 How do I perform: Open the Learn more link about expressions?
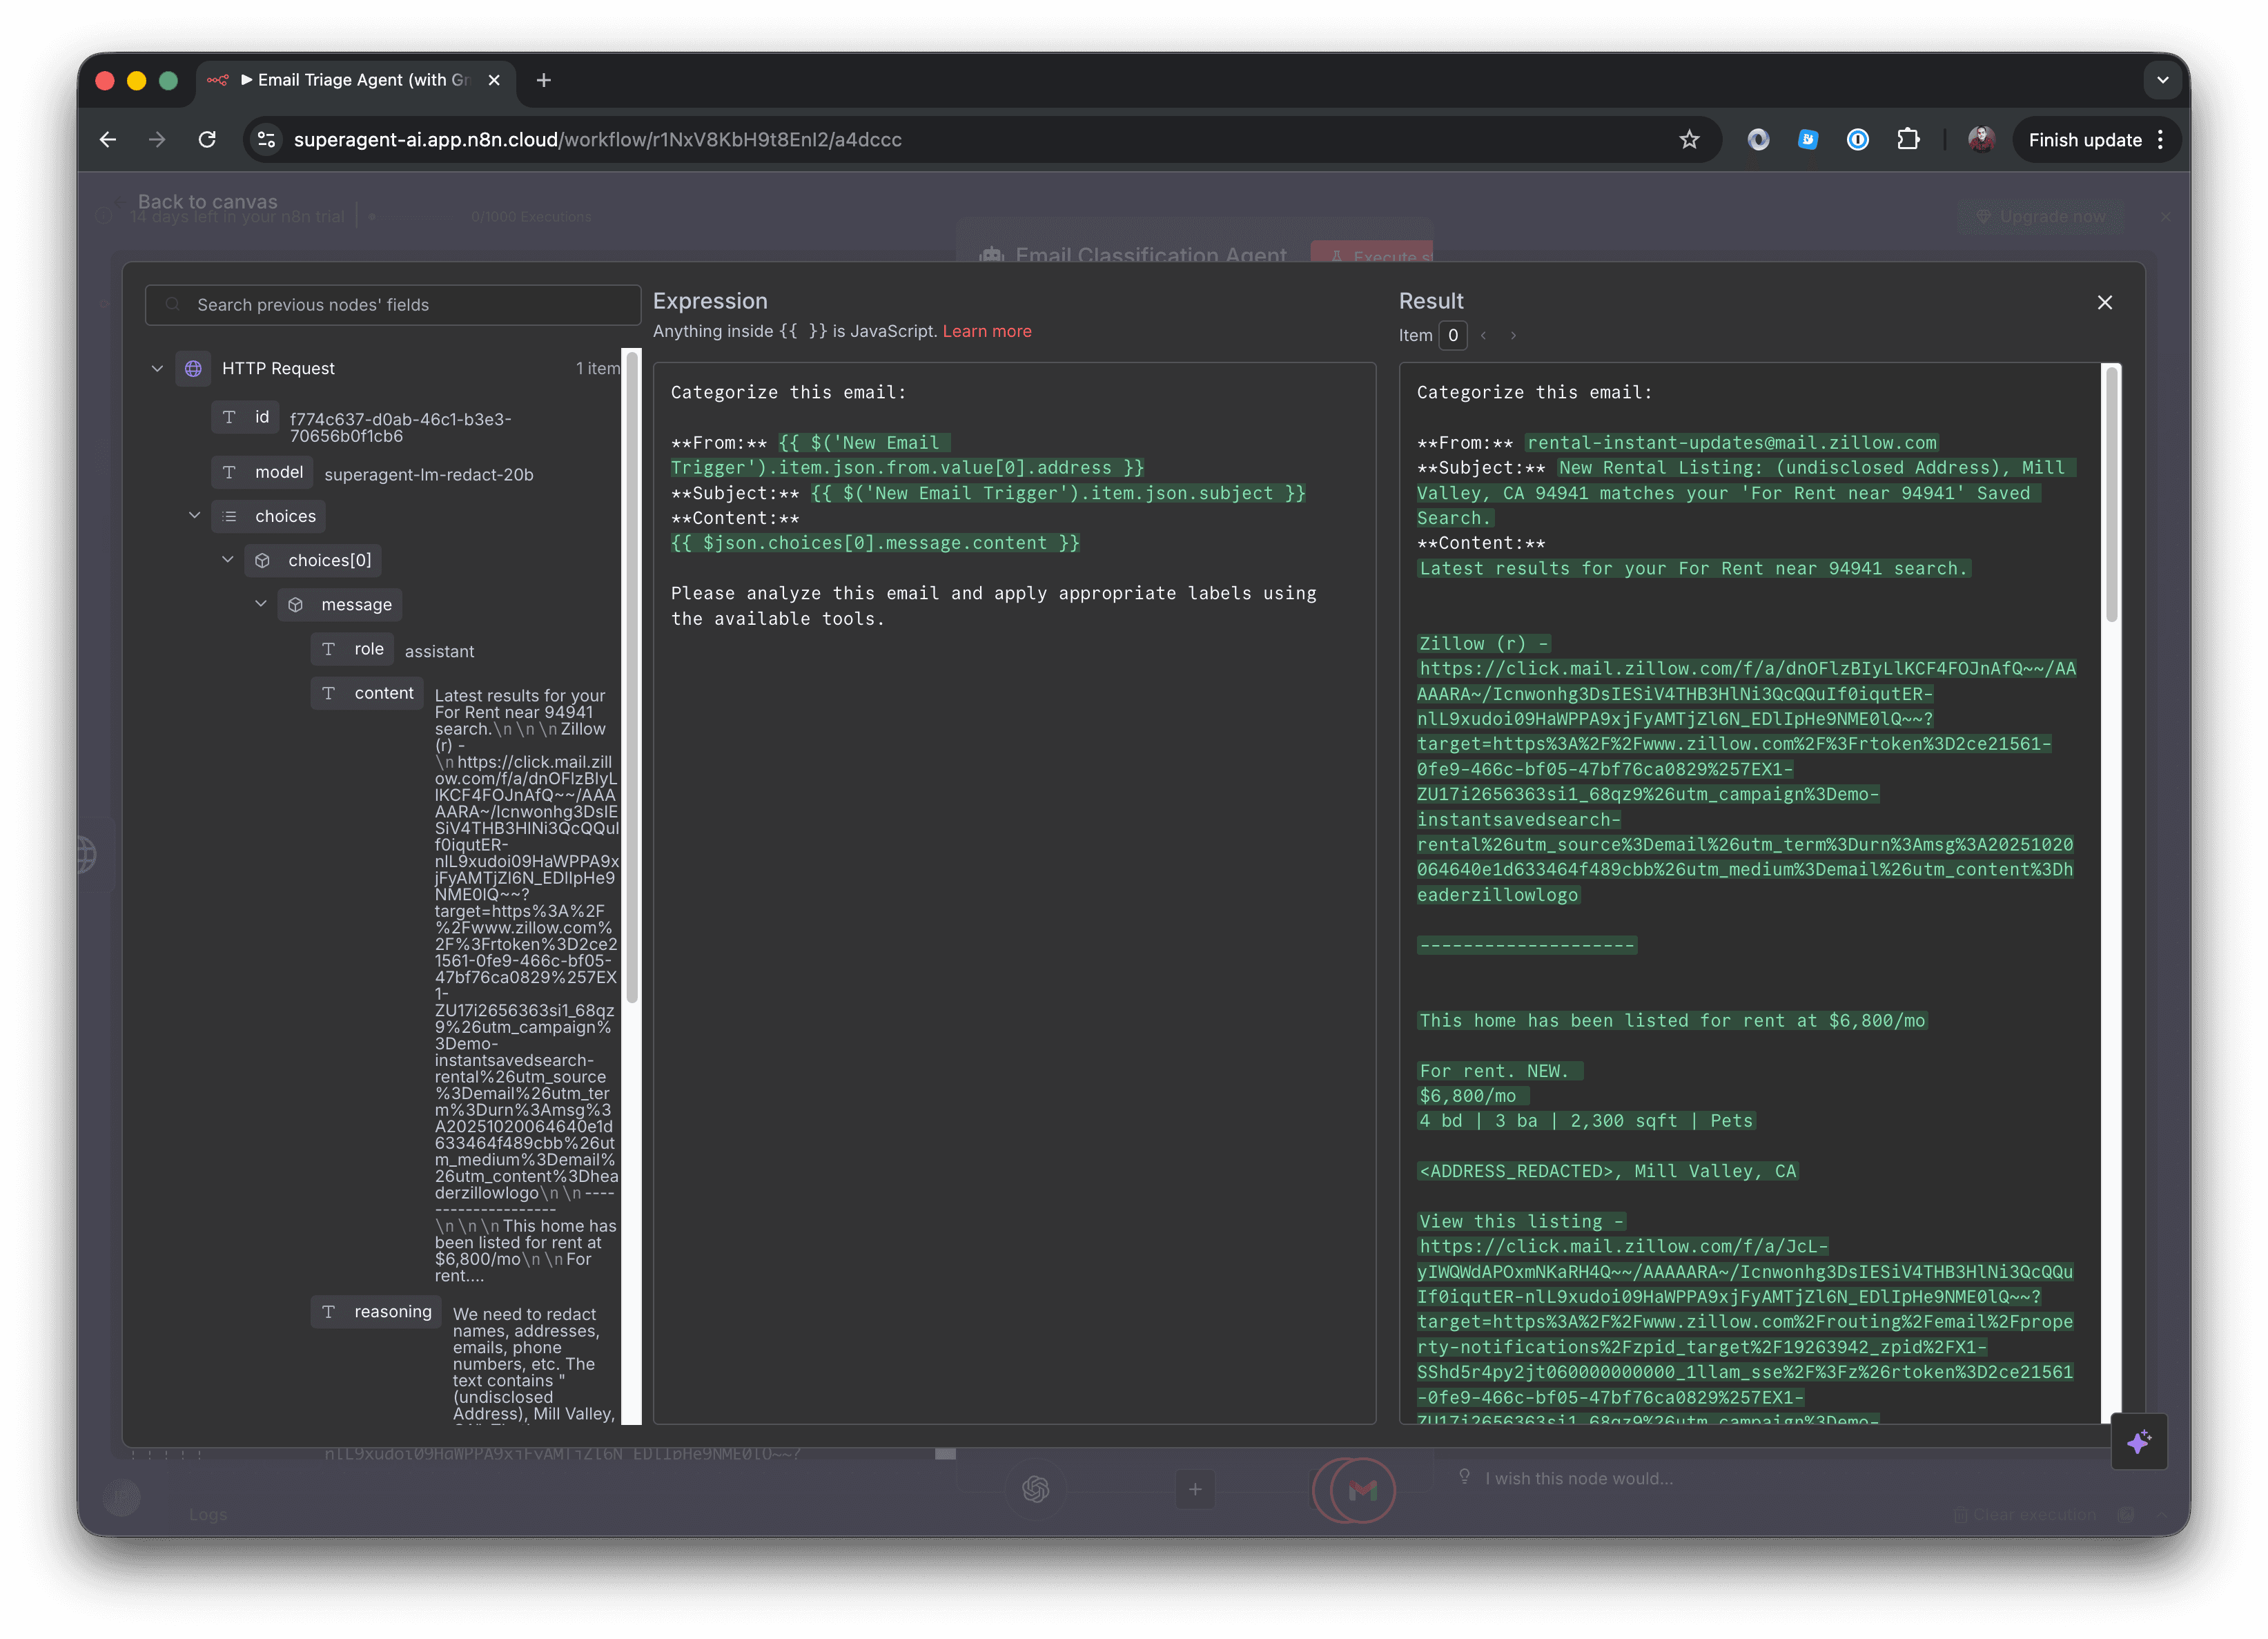[987, 331]
